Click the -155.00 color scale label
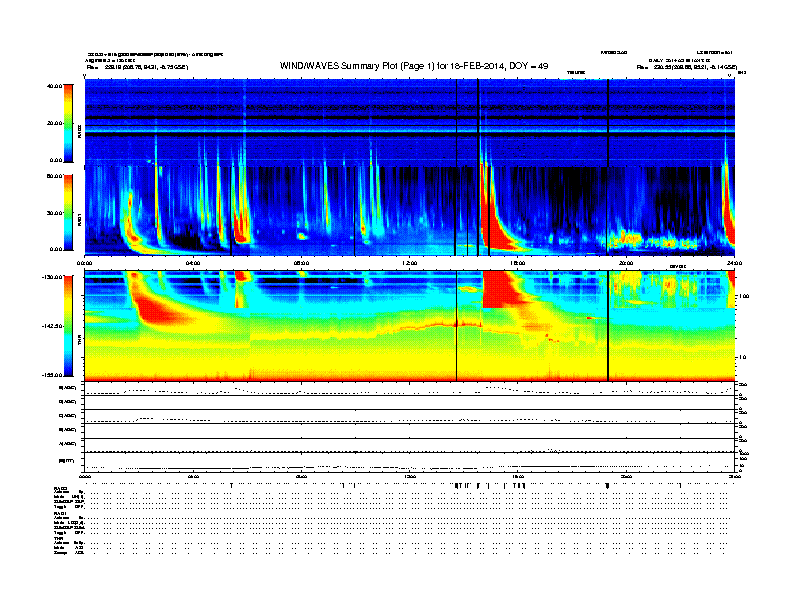This screenshot has width=792, height=612. coord(52,375)
